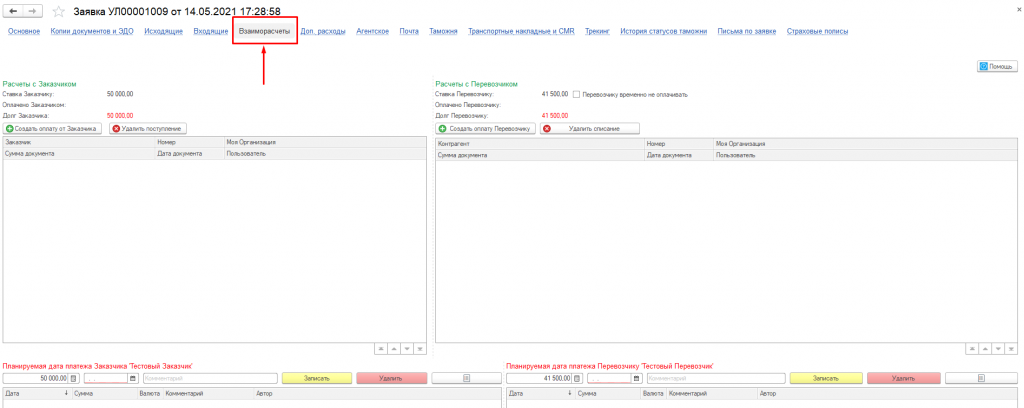
Task: Toggle sort arrow on Заказчик Дата column
Action: [66, 394]
